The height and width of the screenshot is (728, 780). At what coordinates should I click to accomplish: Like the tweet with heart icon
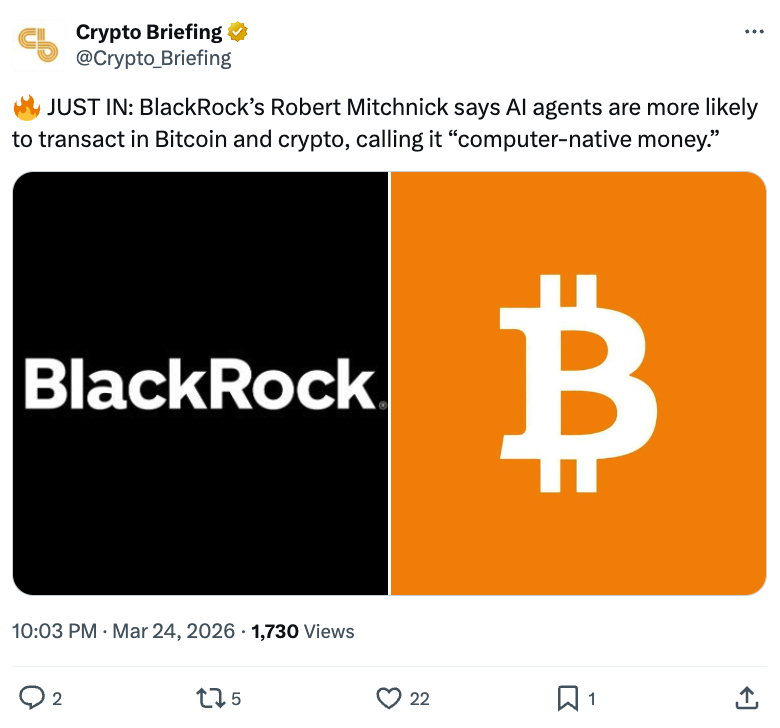click(x=389, y=698)
